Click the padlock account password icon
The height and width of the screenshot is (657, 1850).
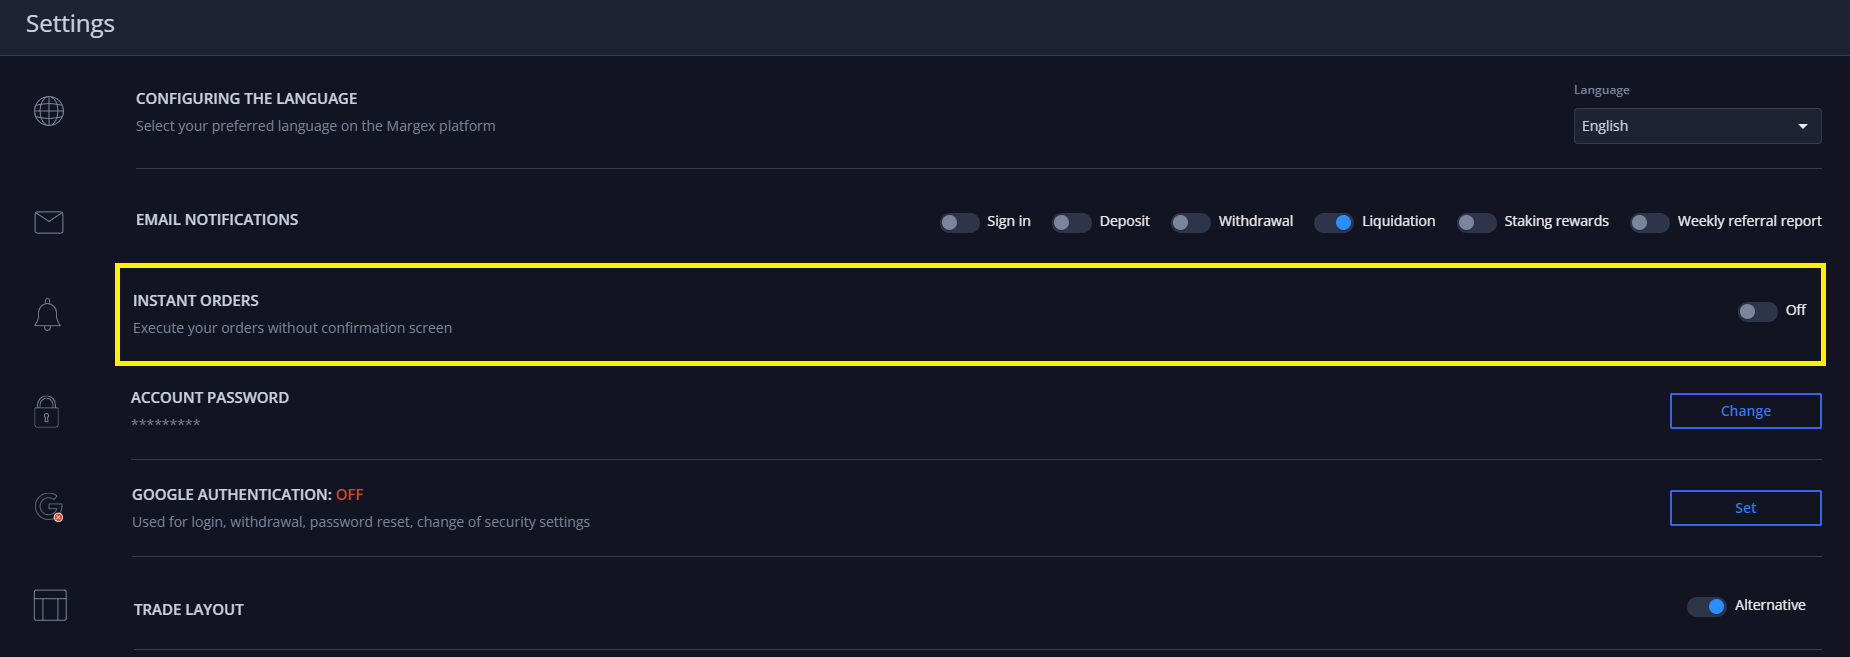tap(47, 411)
